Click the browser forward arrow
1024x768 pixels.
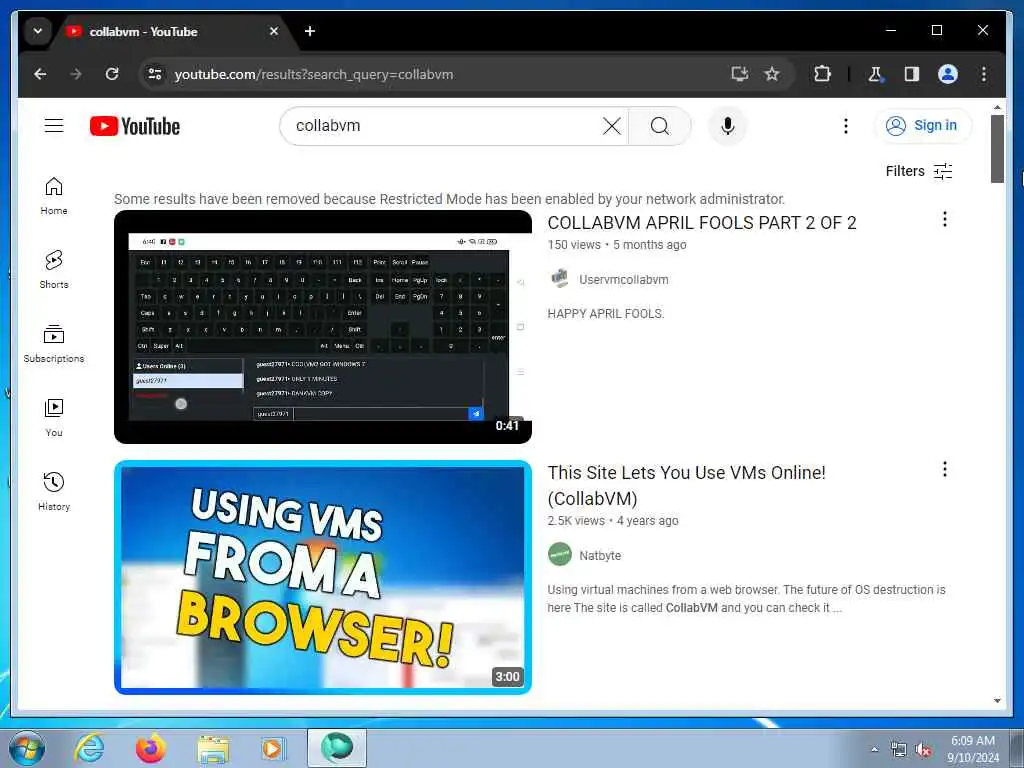coord(76,74)
